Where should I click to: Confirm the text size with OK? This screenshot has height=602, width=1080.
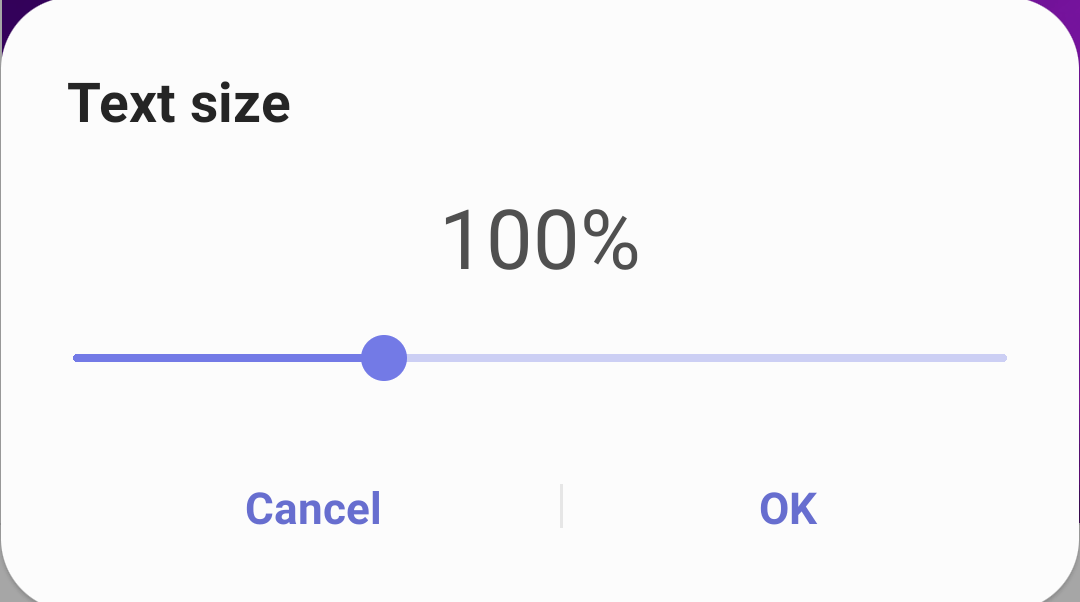[x=787, y=508]
